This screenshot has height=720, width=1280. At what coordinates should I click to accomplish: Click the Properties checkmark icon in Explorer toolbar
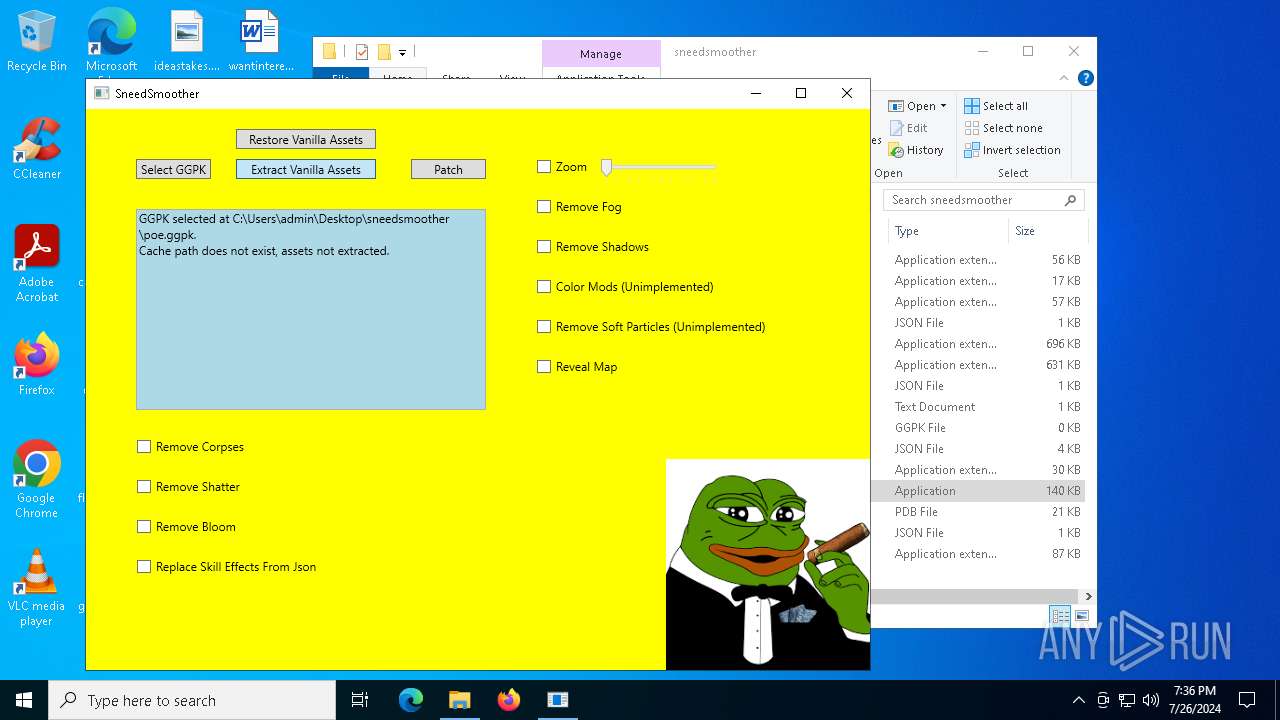click(x=362, y=52)
